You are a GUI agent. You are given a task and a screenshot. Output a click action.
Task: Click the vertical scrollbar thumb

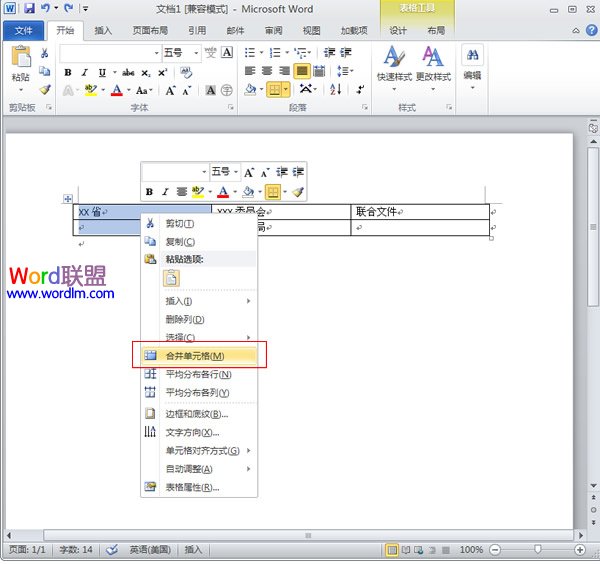coord(593,227)
